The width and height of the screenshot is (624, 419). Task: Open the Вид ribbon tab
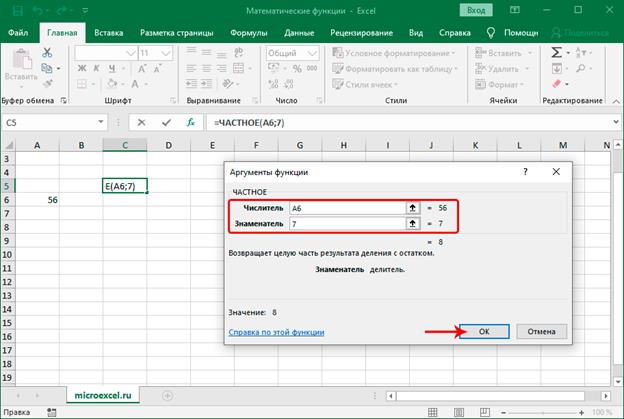click(416, 33)
